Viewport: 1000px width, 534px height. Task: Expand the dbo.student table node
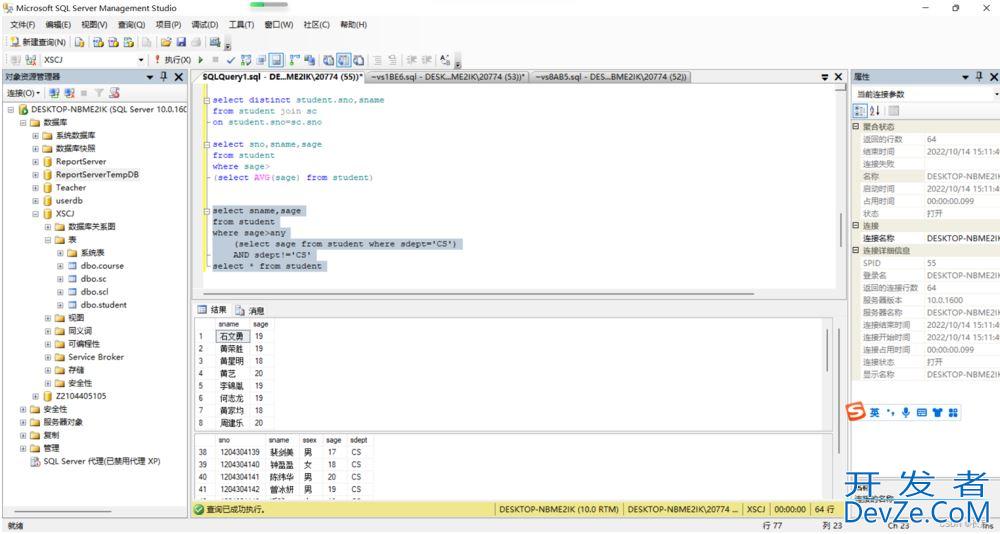tap(60, 305)
